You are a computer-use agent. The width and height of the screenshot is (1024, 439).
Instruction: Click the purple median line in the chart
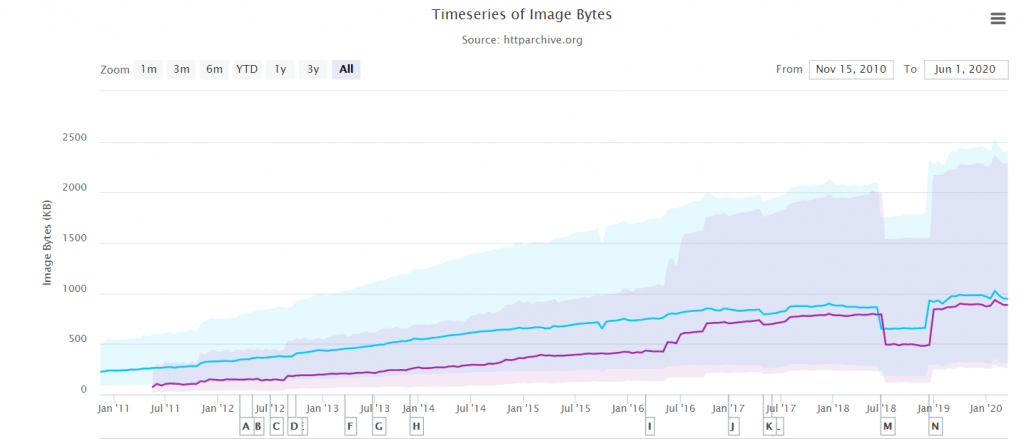coord(500,361)
